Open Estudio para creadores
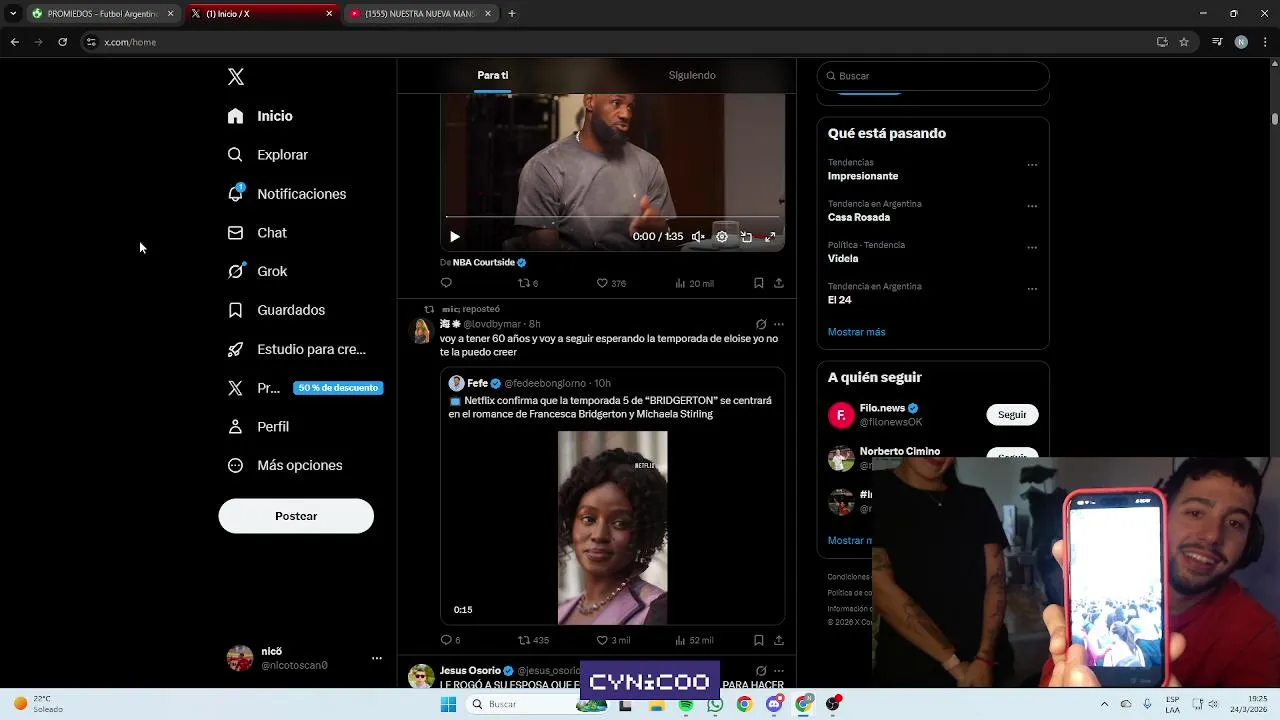 pyautogui.click(x=296, y=349)
